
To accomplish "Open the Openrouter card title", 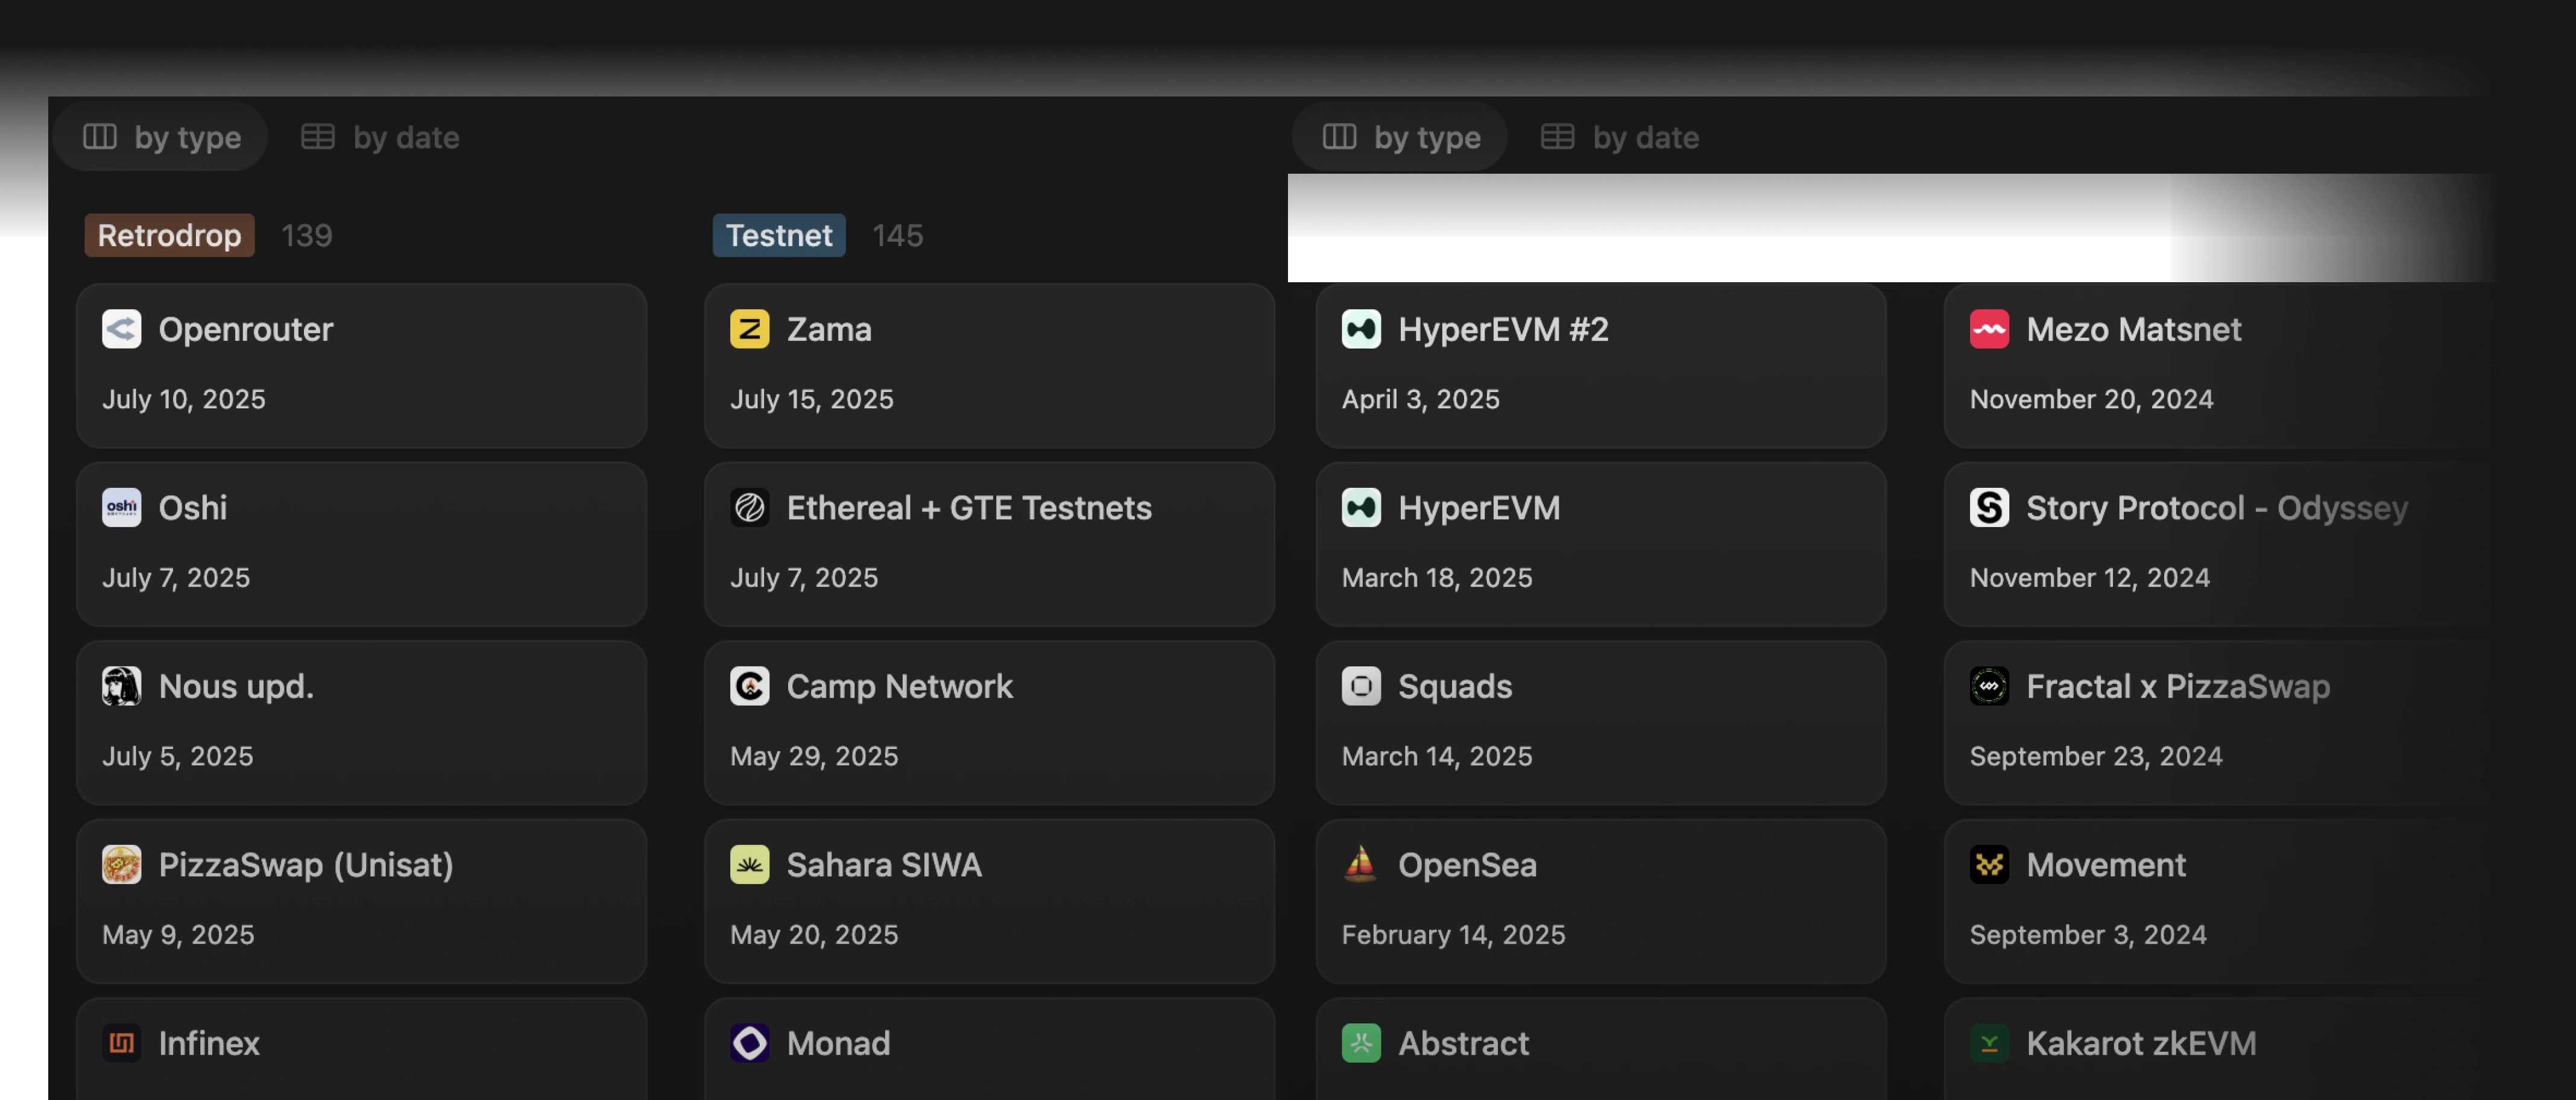I will pos(246,329).
